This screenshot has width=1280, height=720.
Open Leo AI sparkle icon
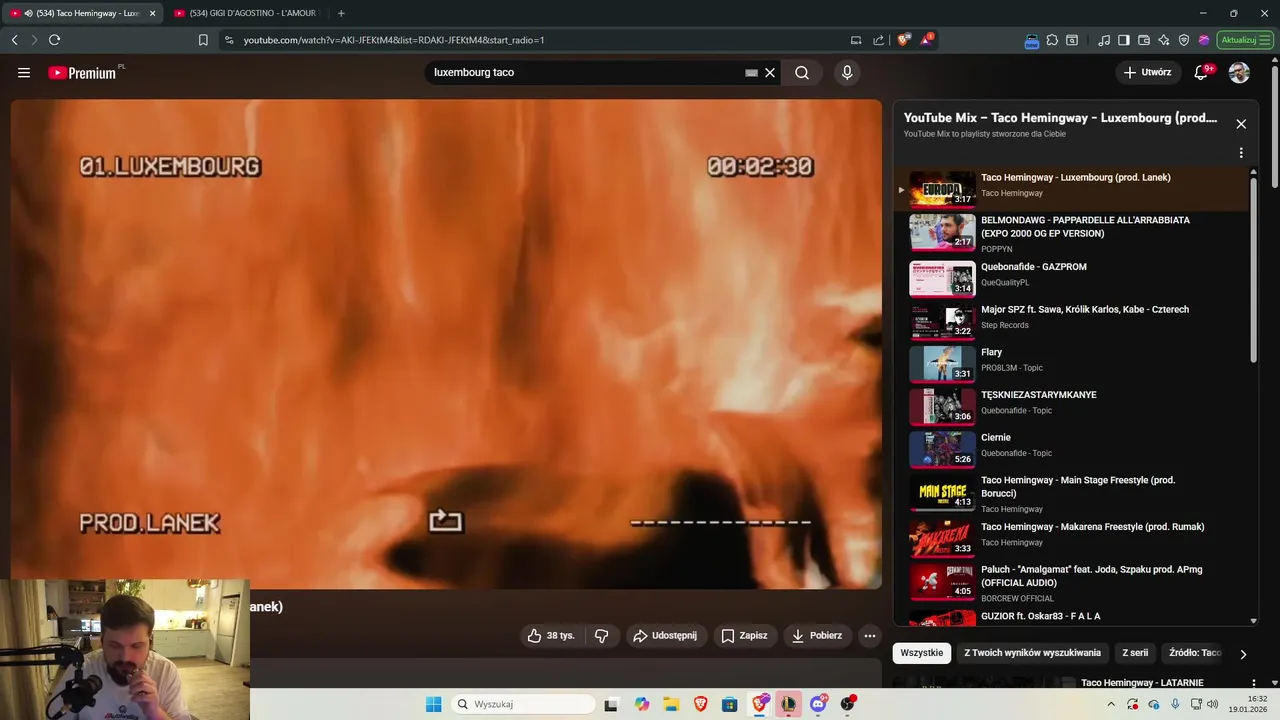point(1164,40)
